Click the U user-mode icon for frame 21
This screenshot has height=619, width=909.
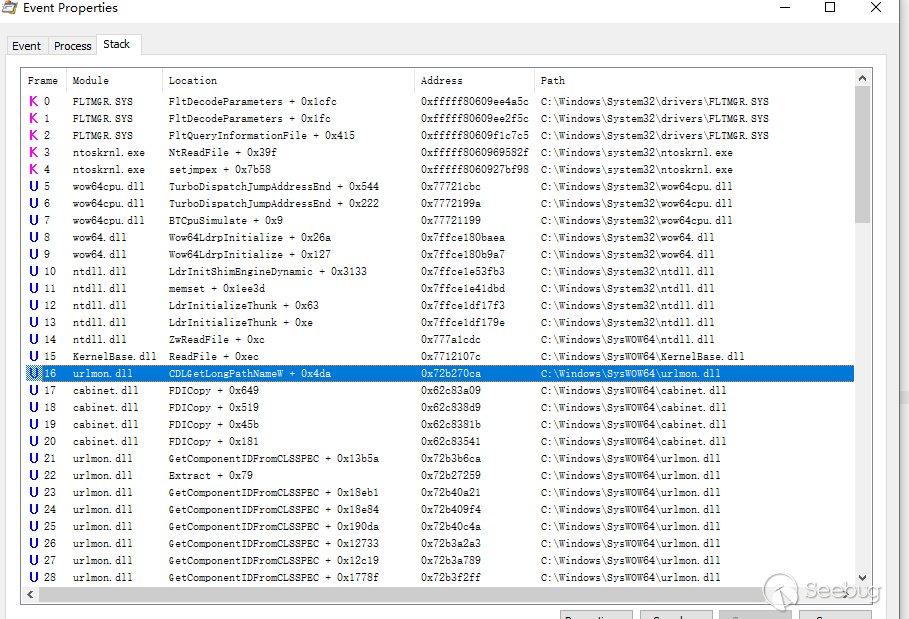coord(34,458)
